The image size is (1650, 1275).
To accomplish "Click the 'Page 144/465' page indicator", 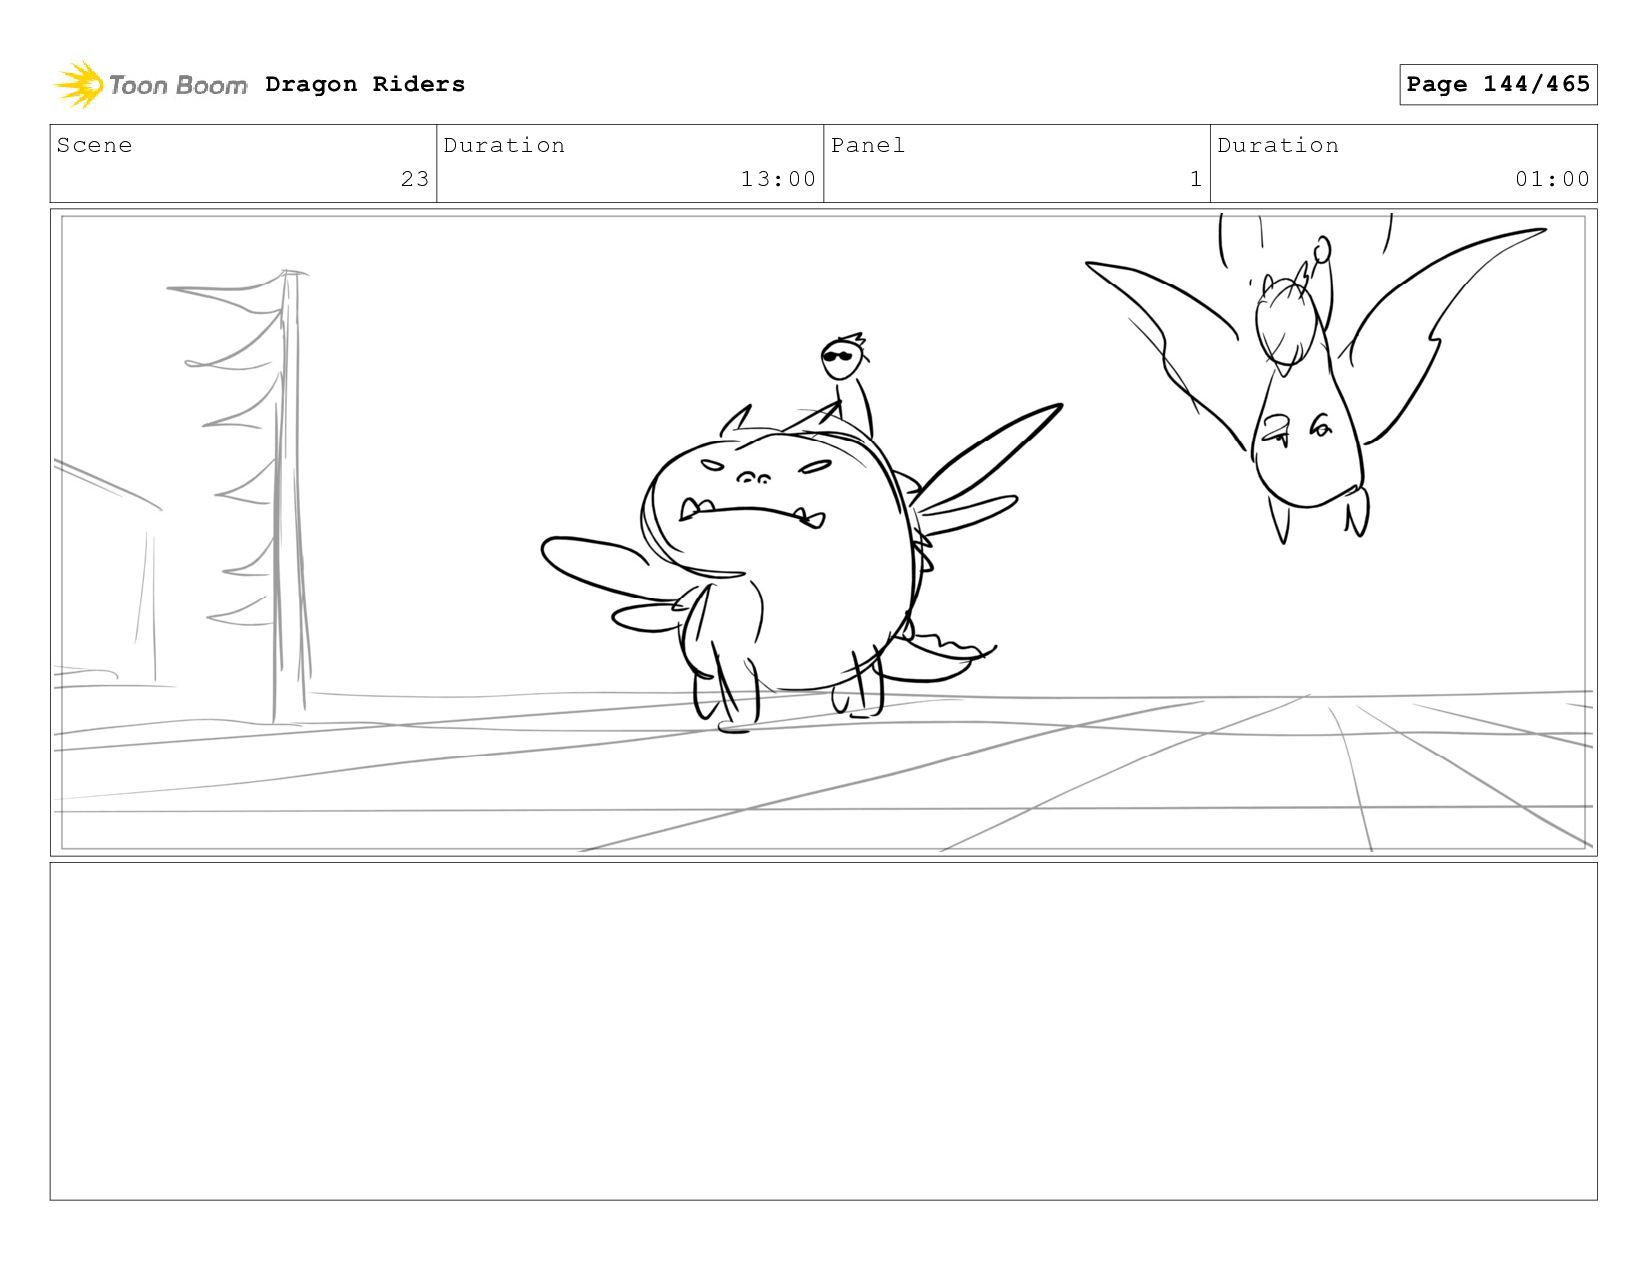I will click(x=1498, y=84).
